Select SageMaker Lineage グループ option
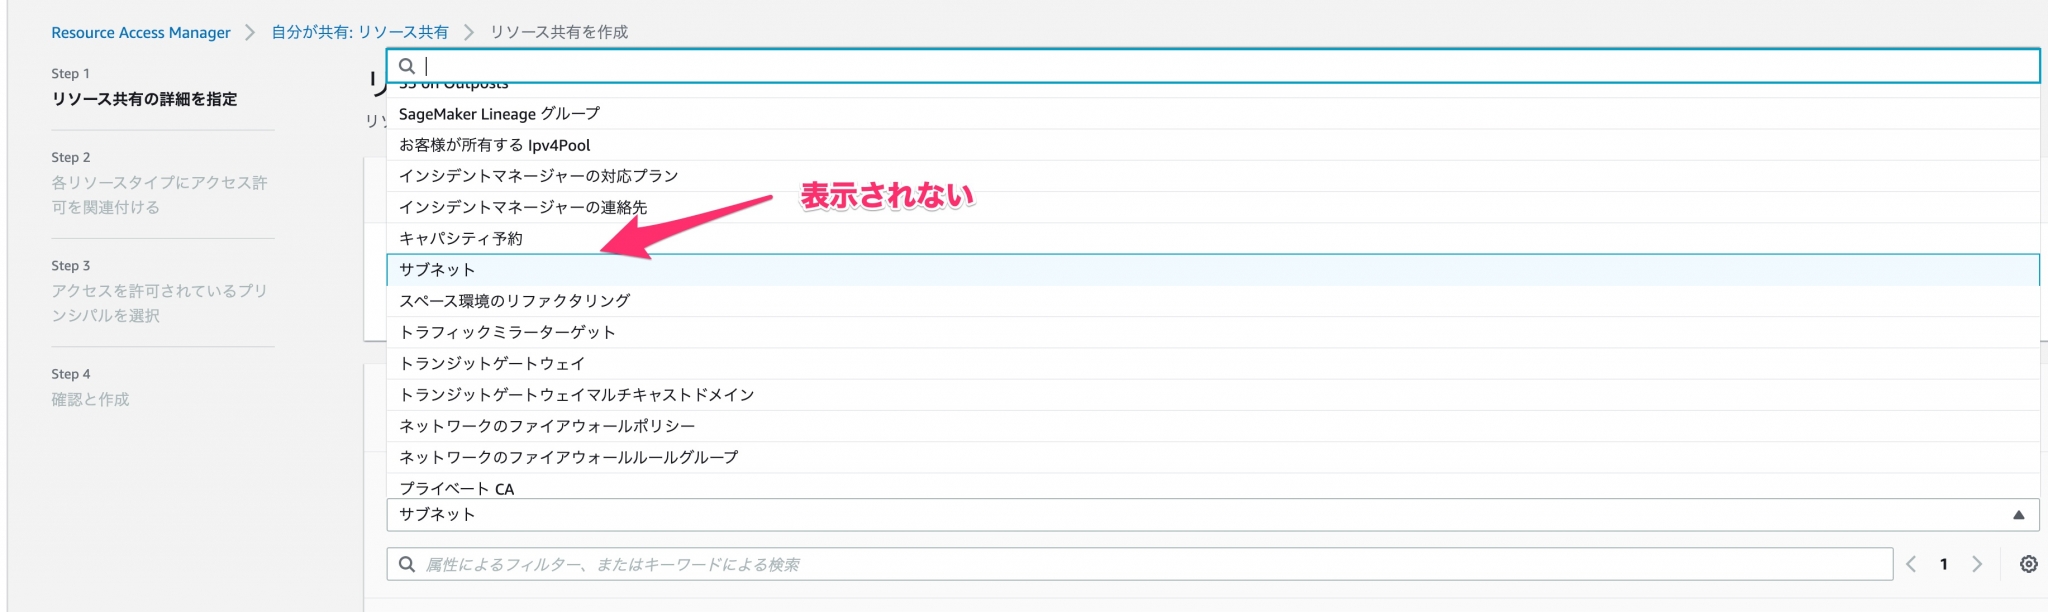Viewport: 2048px width, 612px height. click(1213, 114)
